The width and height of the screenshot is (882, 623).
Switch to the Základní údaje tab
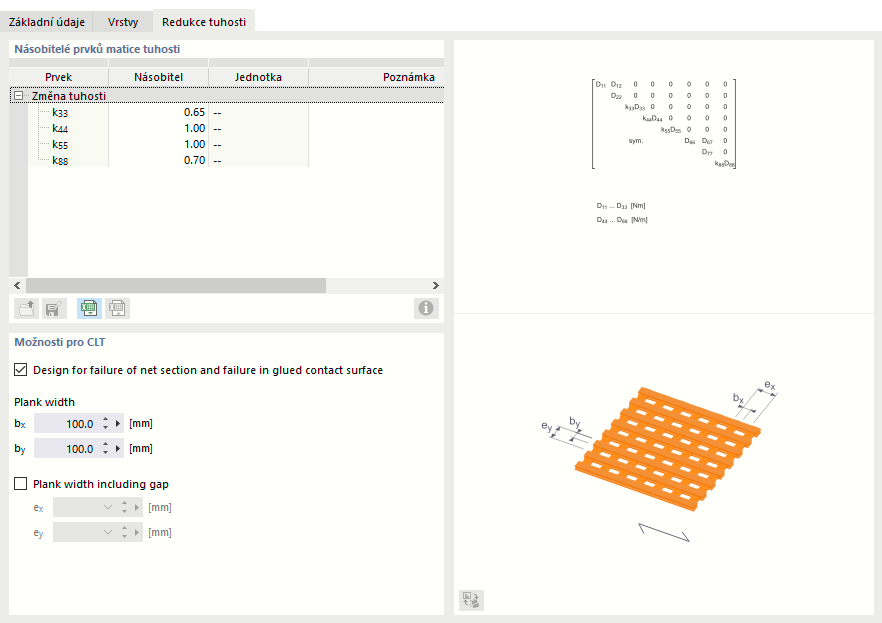(48, 21)
